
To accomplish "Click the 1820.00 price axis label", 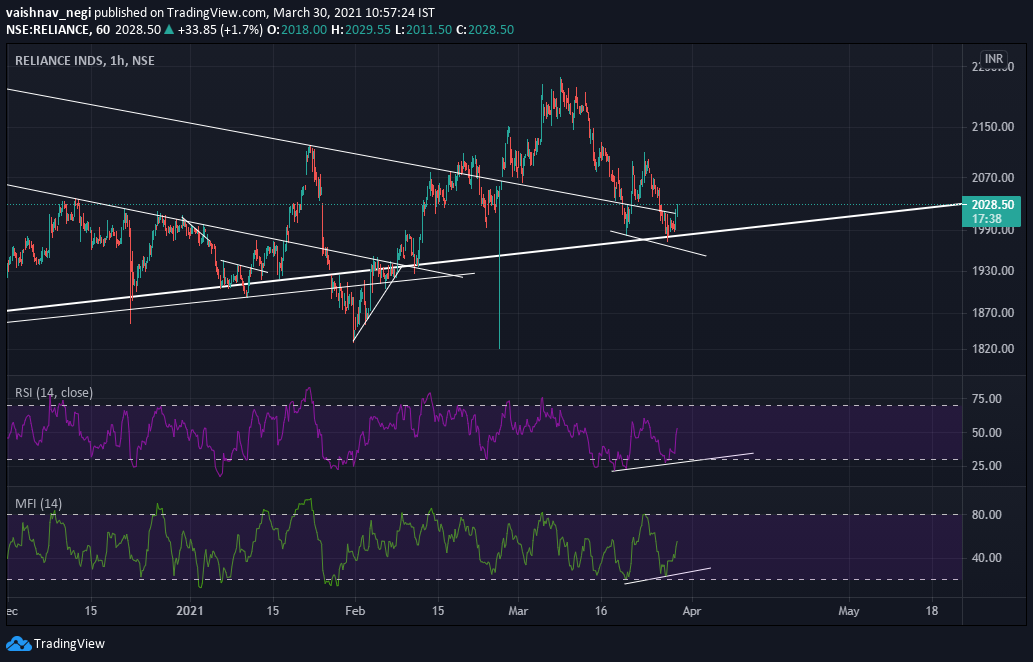I will (x=993, y=348).
